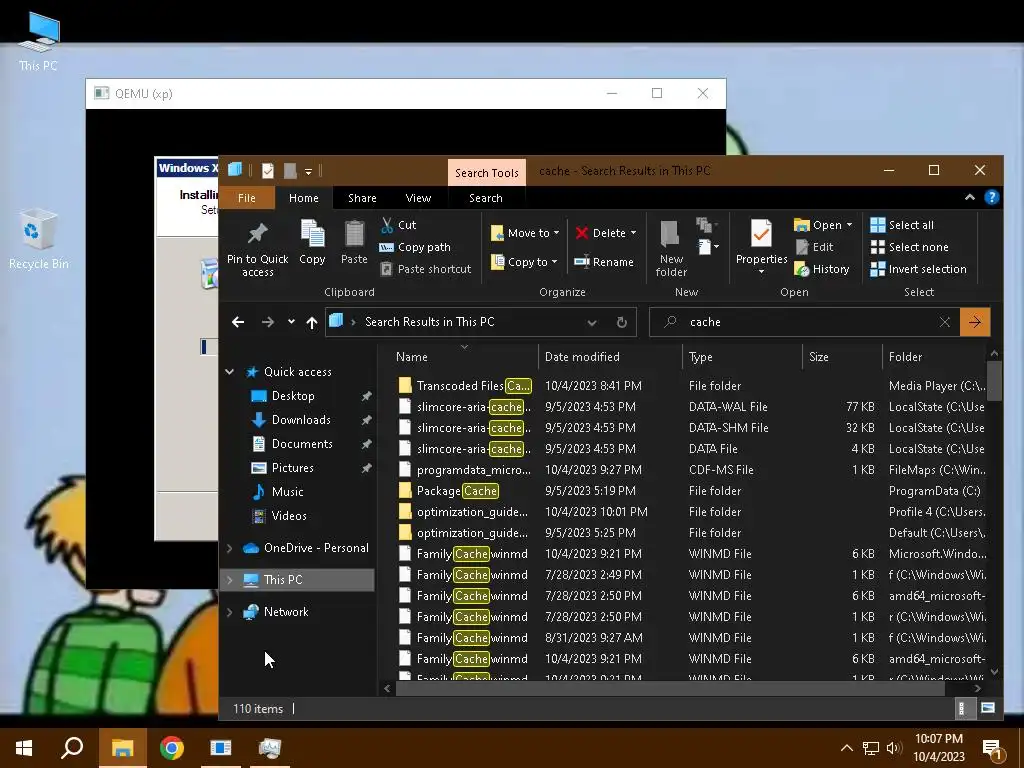Screen dimensions: 1024x768
Task: Click the search box containing cache
Action: [805, 322]
